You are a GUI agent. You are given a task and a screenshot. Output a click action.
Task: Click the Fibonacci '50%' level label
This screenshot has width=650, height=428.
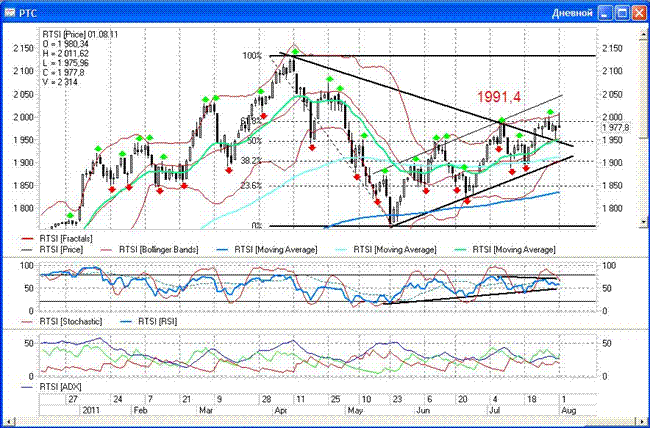pyautogui.click(x=255, y=141)
